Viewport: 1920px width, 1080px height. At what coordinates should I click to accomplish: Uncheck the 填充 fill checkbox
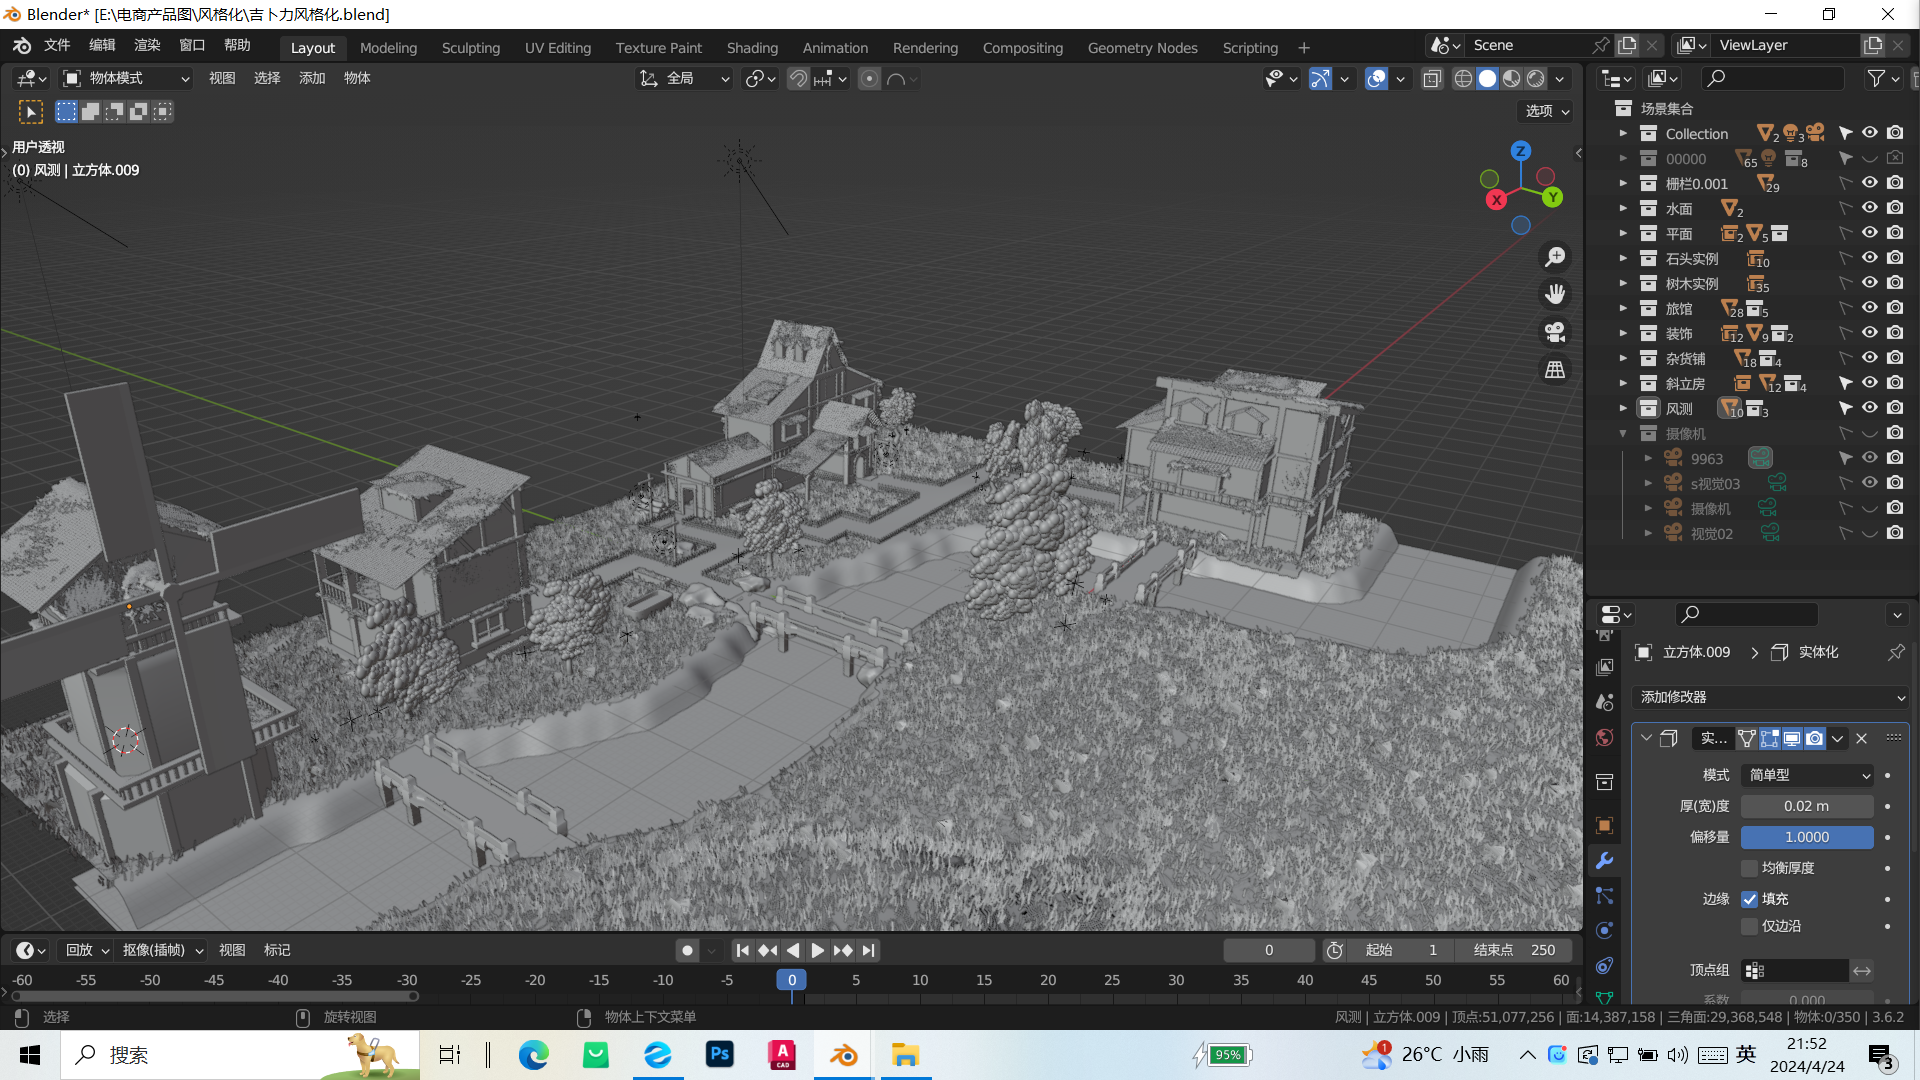[x=1750, y=899]
